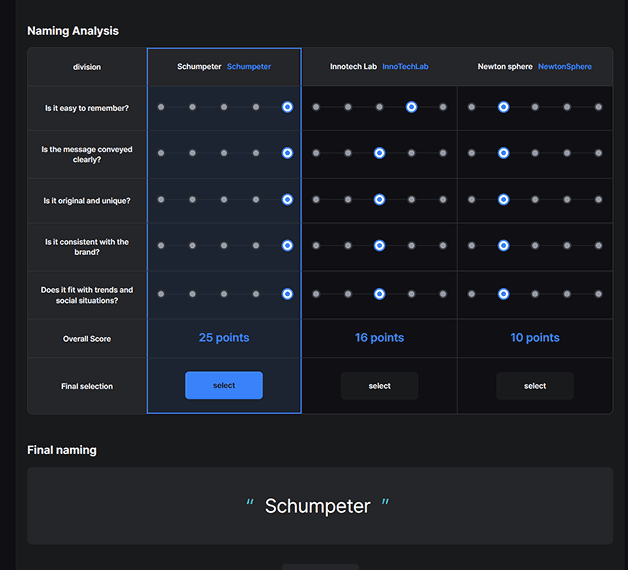This screenshot has height=570, width=628.
Task: Open the NewtonSphere link in header
Action: coord(565,66)
